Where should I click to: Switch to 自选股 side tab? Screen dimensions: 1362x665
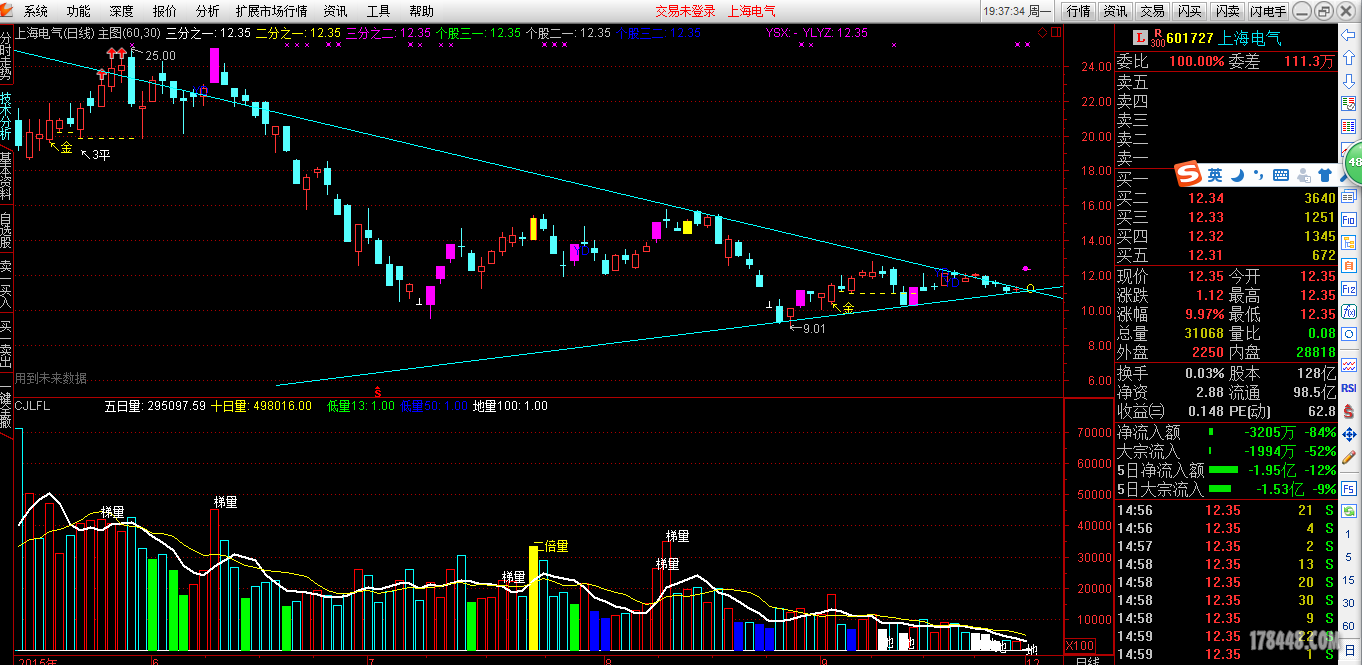[x=6, y=230]
